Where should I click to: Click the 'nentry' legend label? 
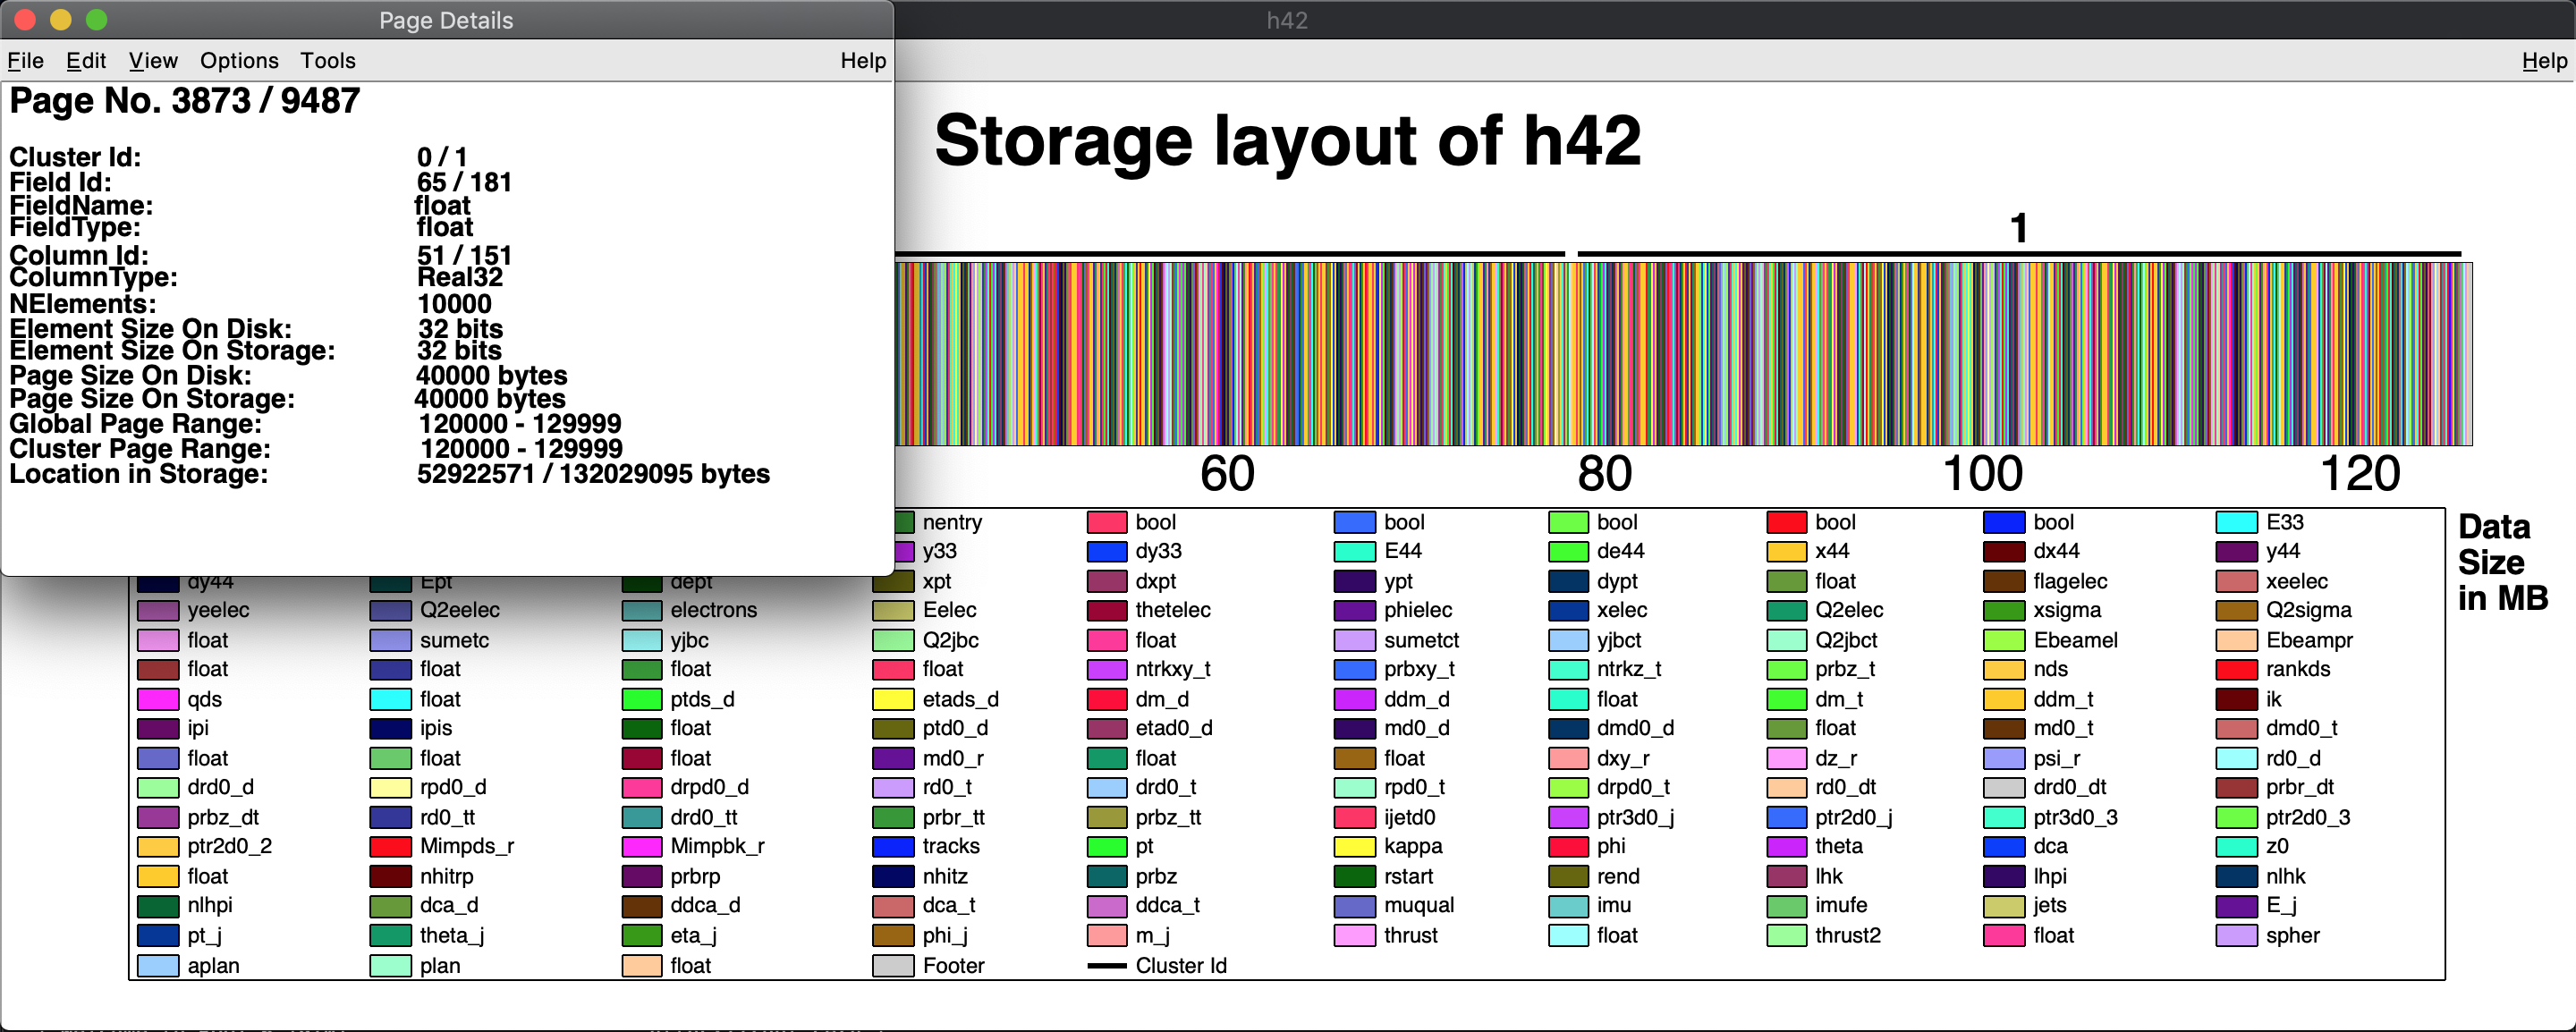point(952,522)
